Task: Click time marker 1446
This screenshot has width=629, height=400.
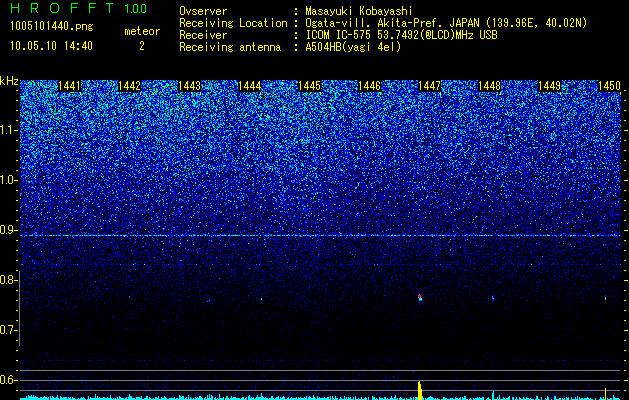Action: coord(369,86)
